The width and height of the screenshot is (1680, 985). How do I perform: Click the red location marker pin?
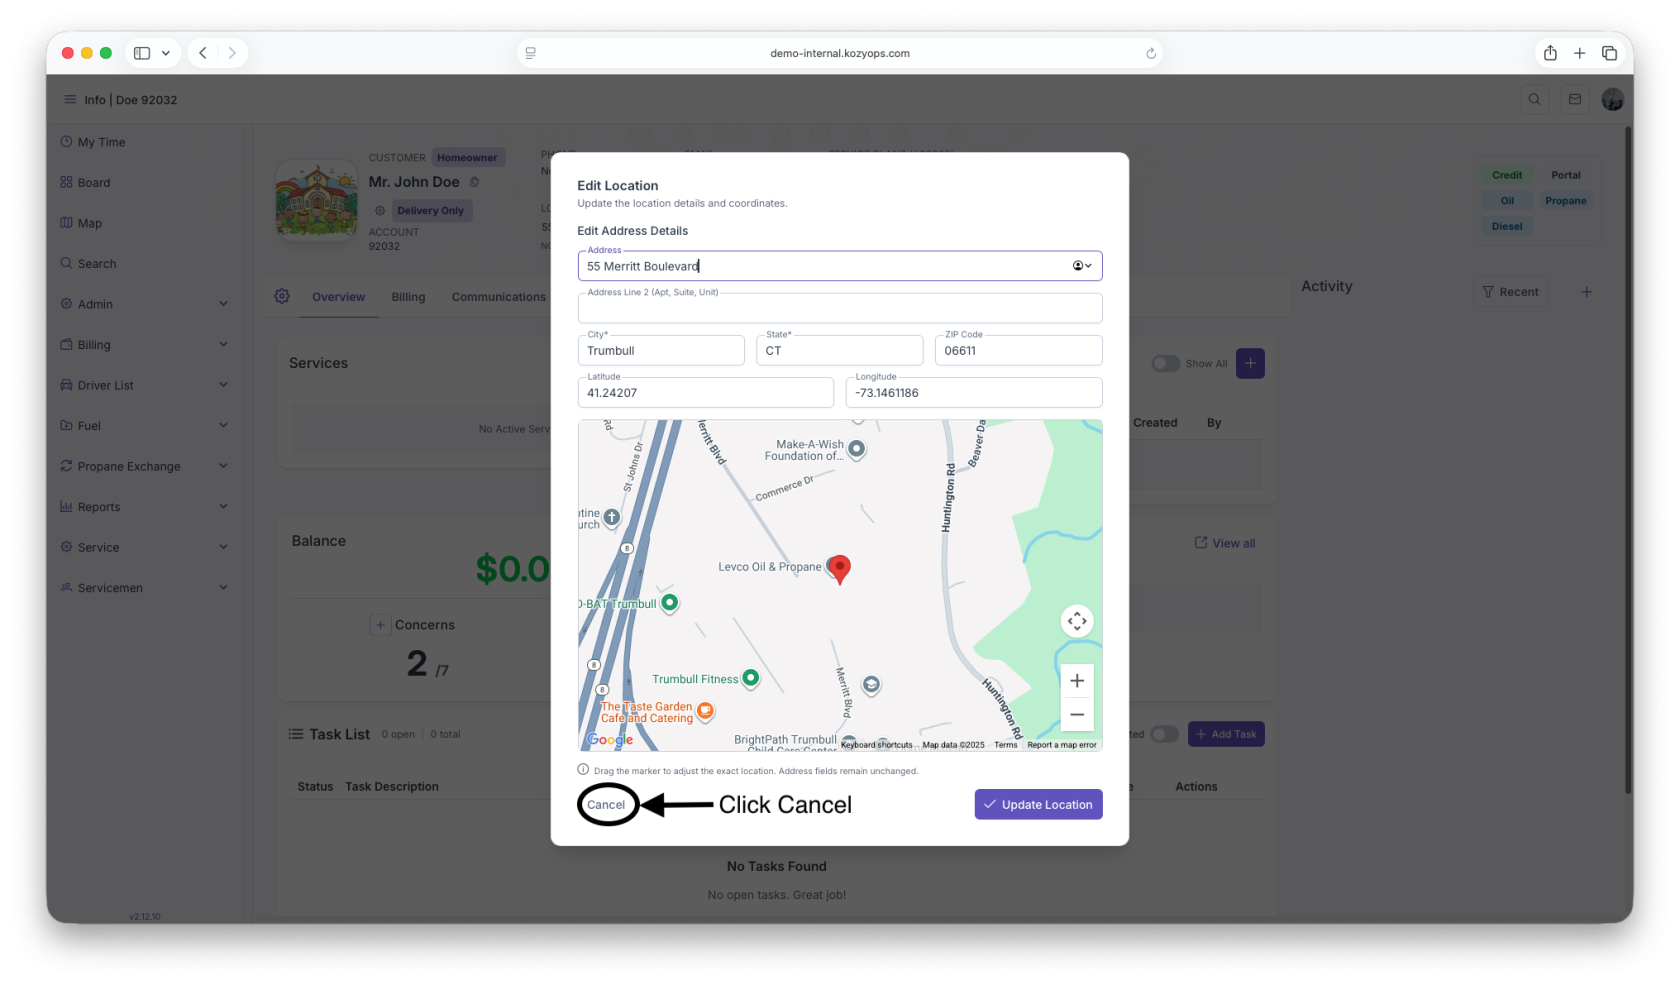pos(840,568)
